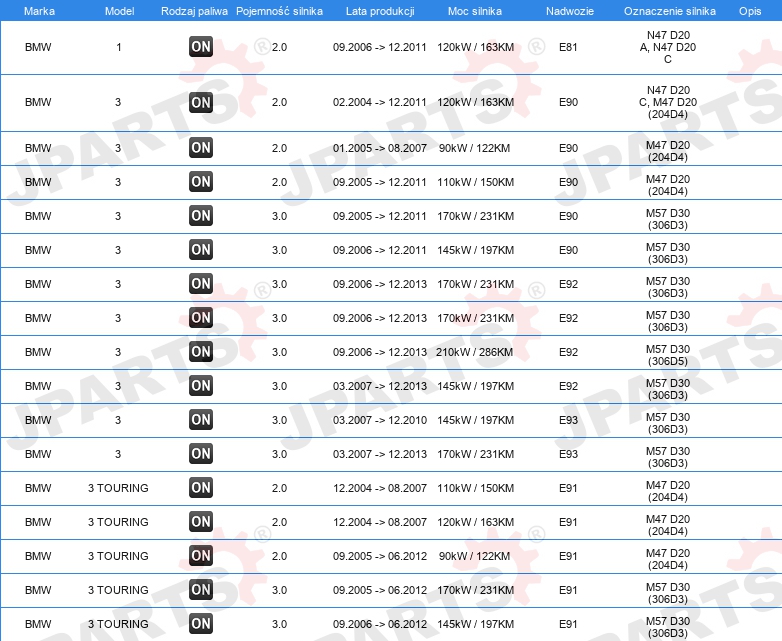This screenshot has width=782, height=641.
Task: Click the Marka column header
Action: point(39,11)
